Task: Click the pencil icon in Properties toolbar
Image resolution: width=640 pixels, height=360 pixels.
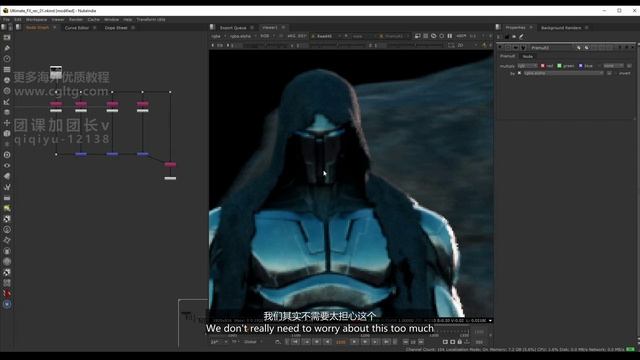Action: [522, 37]
